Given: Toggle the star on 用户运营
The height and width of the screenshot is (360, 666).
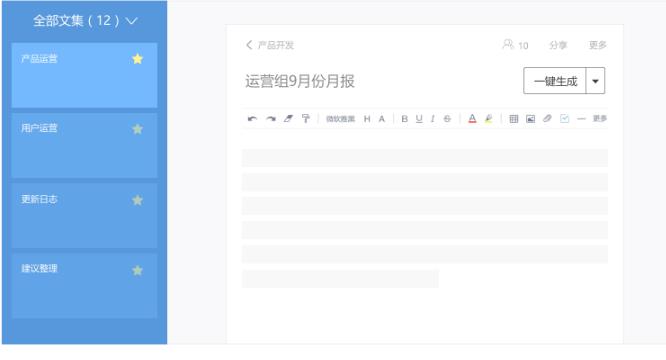Looking at the screenshot, I should tap(137, 129).
